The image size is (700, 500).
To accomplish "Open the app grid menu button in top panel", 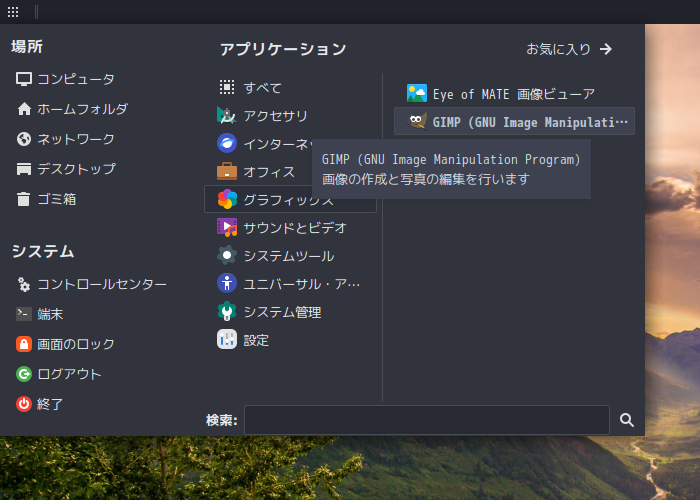I will tap(13, 12).
